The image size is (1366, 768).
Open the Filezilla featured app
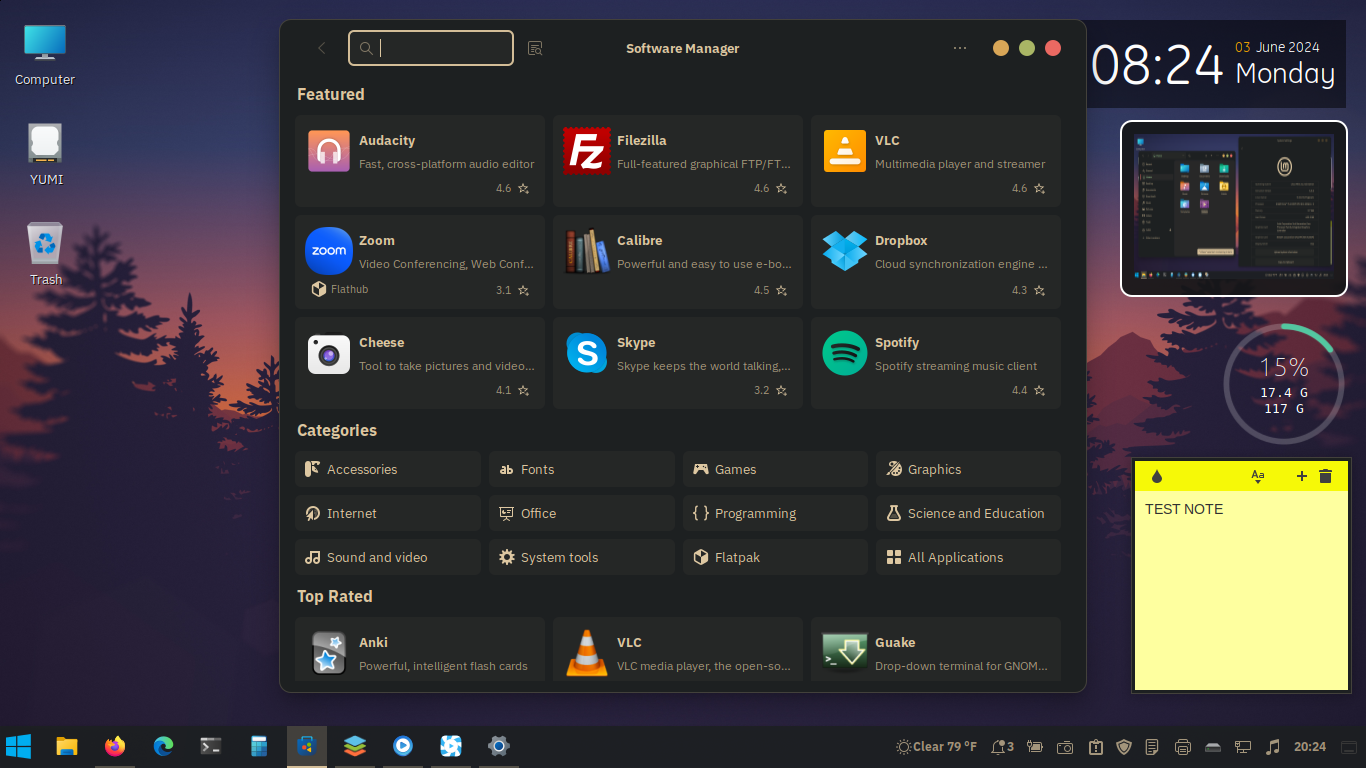(678, 161)
